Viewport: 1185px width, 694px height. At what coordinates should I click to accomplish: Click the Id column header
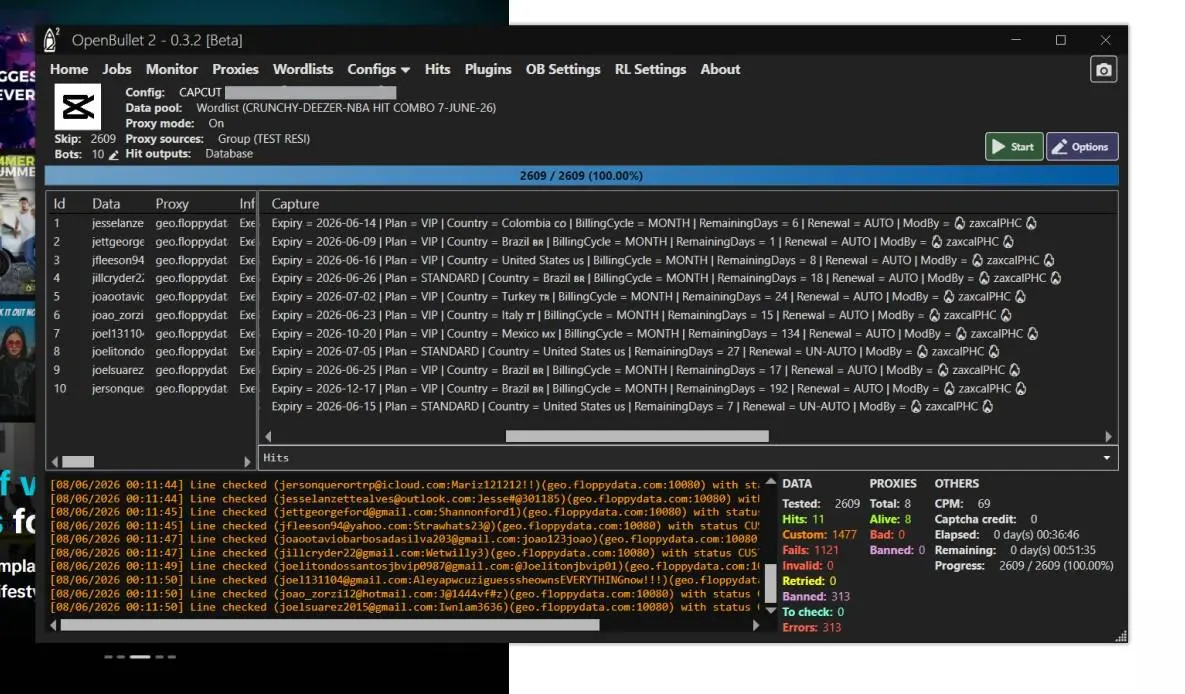coord(59,204)
